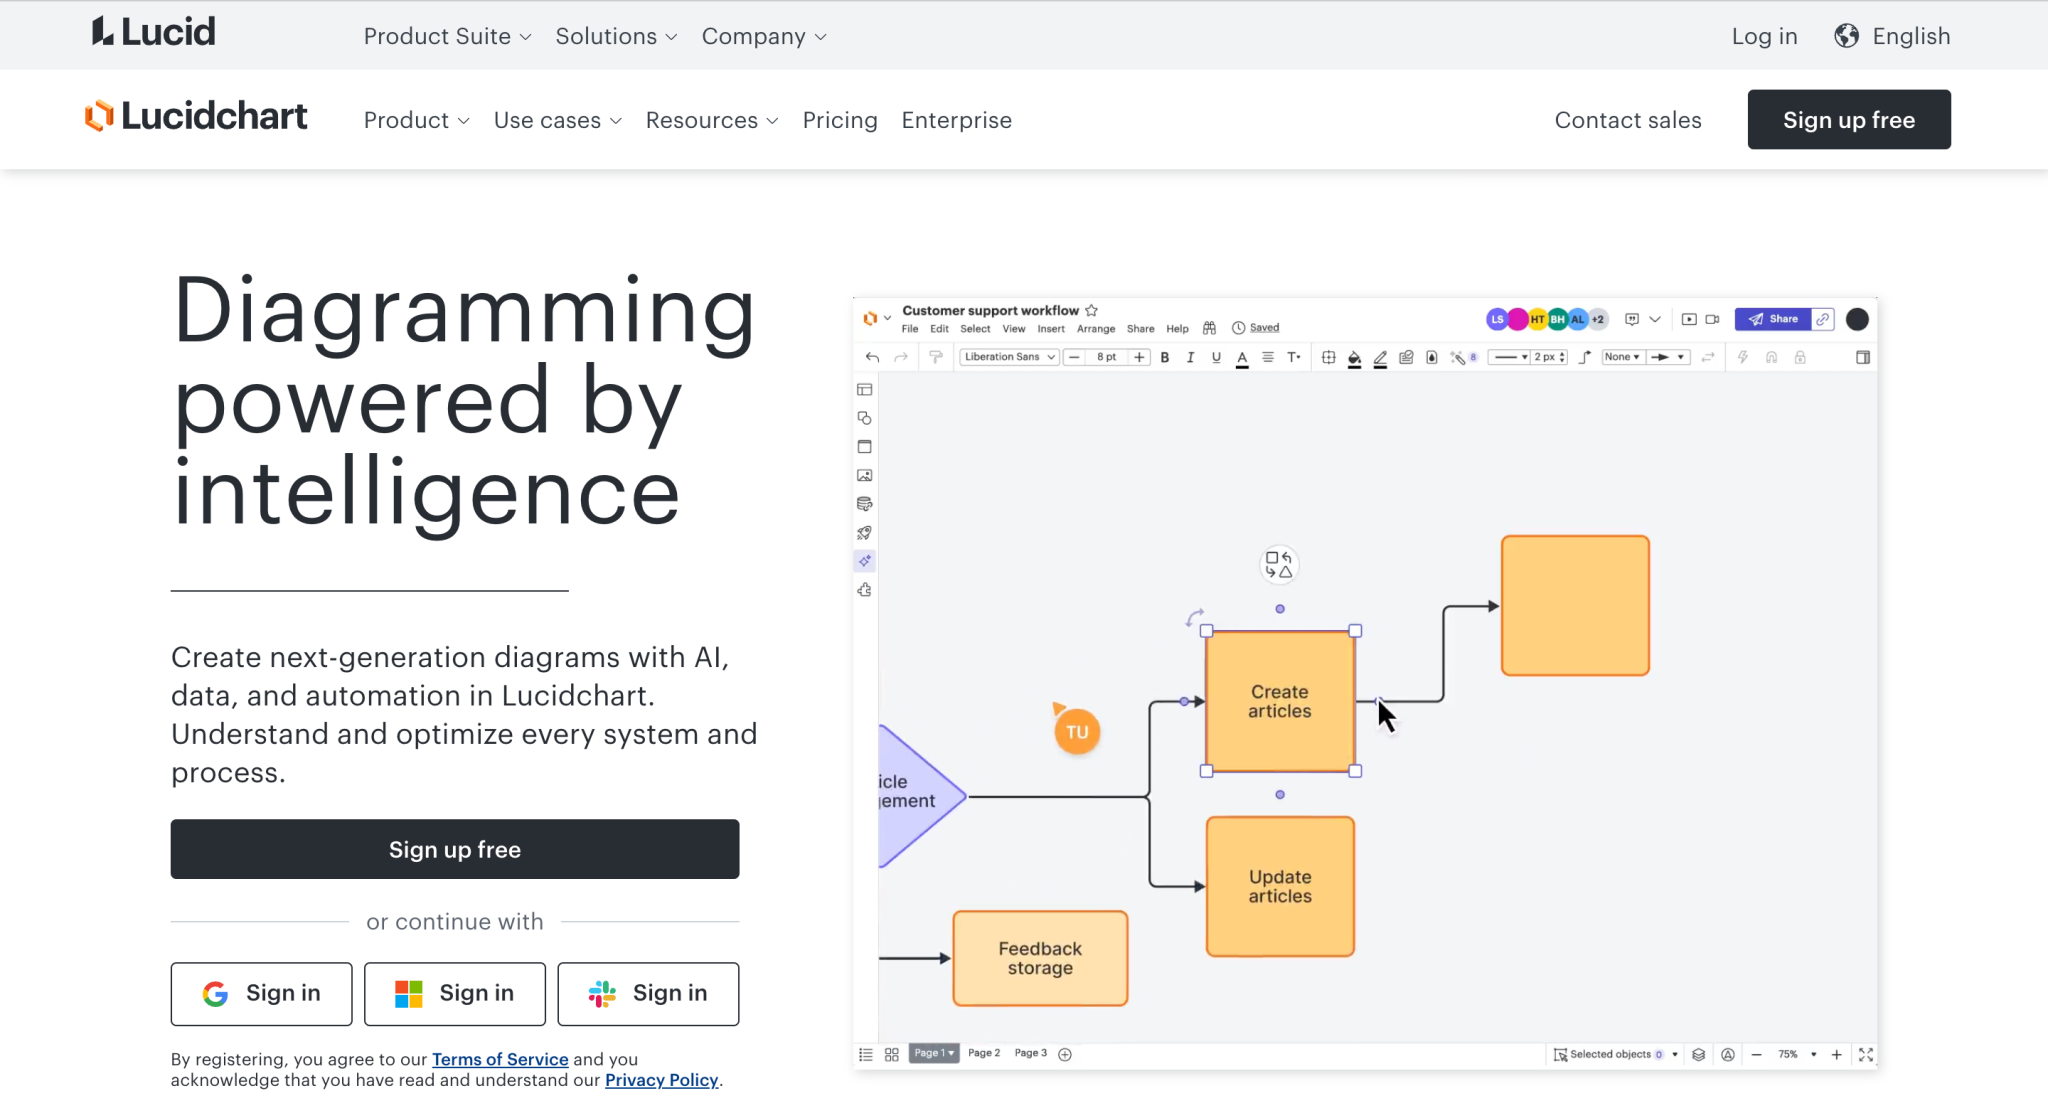
Task: Click the font color swatch in the toolbar
Action: tap(1241, 357)
